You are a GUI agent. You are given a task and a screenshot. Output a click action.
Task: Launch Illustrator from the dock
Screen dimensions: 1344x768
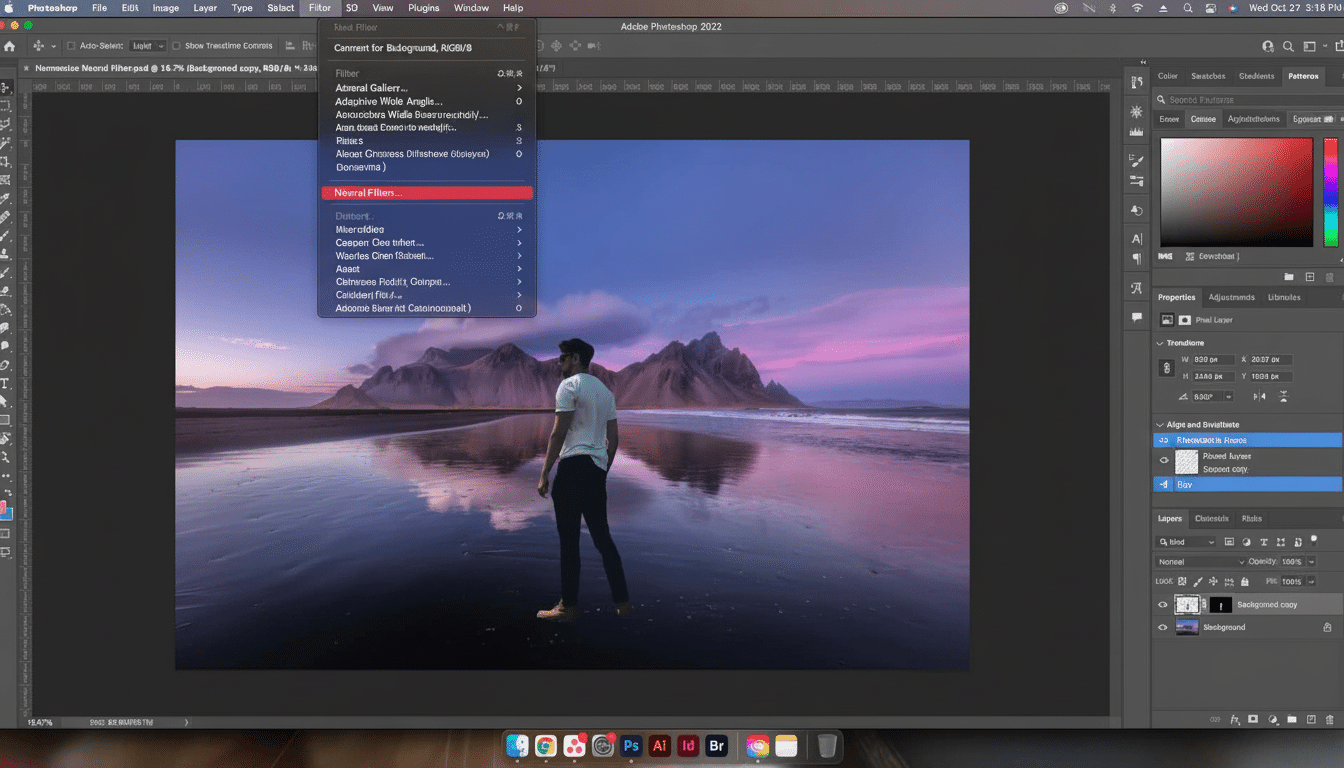tap(659, 746)
